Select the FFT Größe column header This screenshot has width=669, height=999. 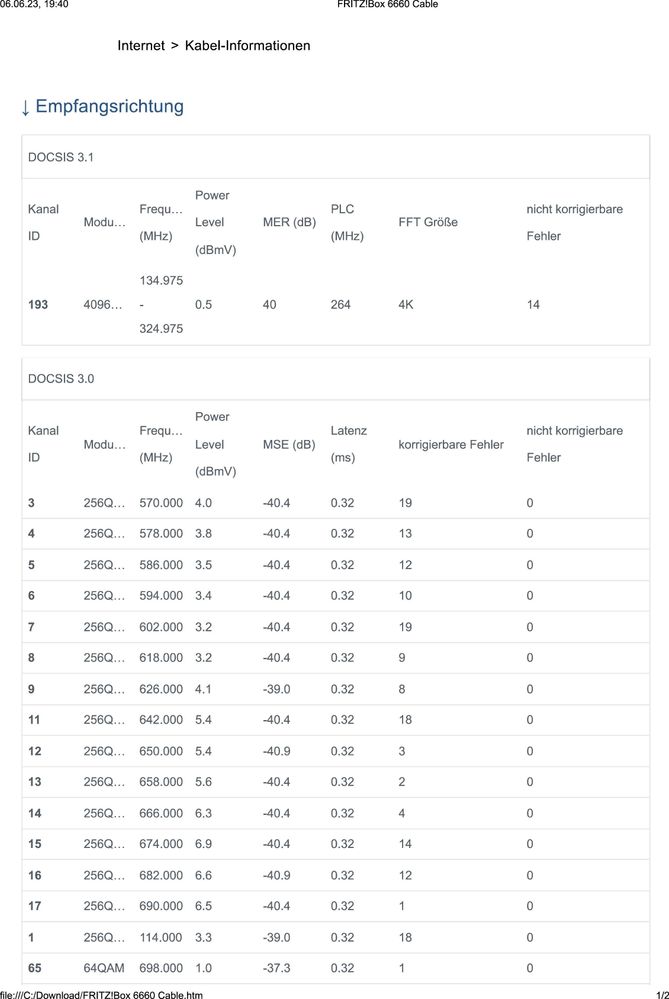point(427,222)
